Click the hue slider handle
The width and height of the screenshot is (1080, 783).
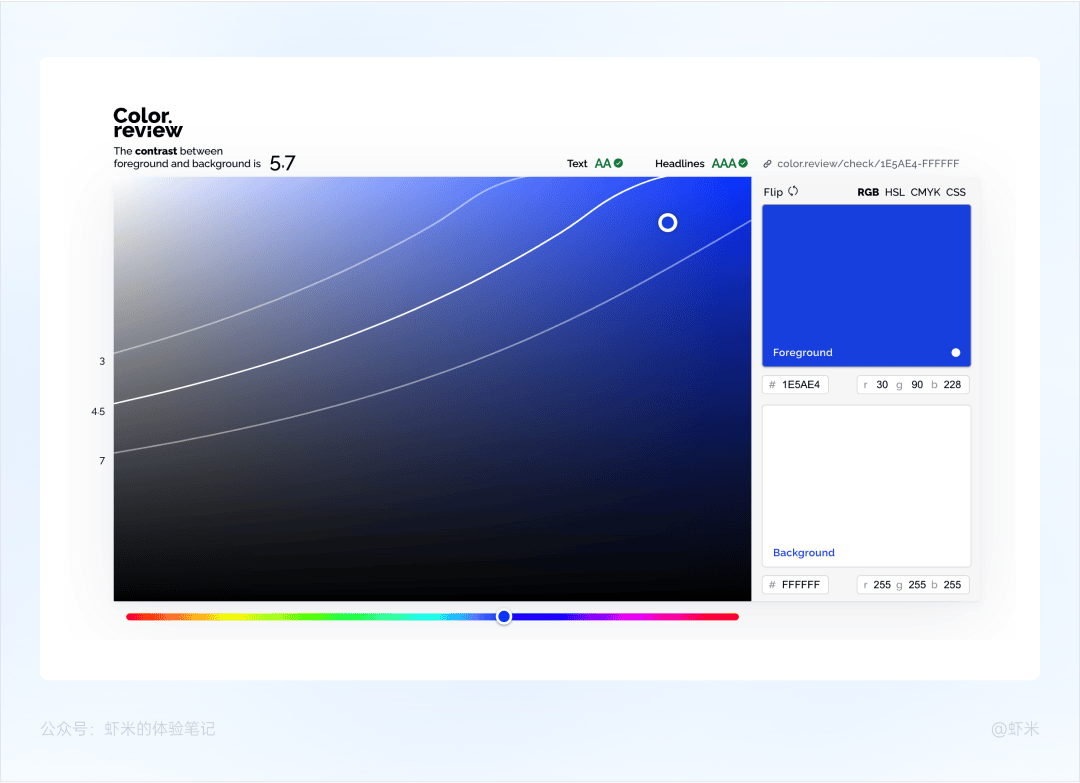point(504,616)
